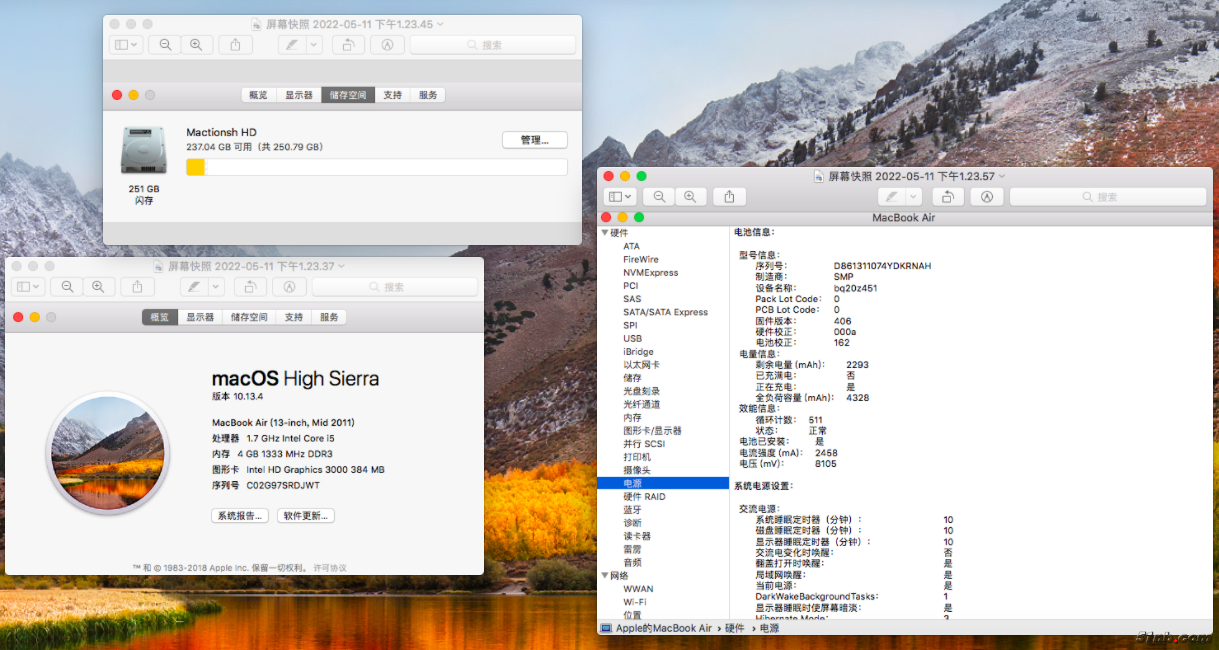Select the highlight pen in the 1.23.45 window
This screenshot has height=650, width=1219.
[292, 45]
